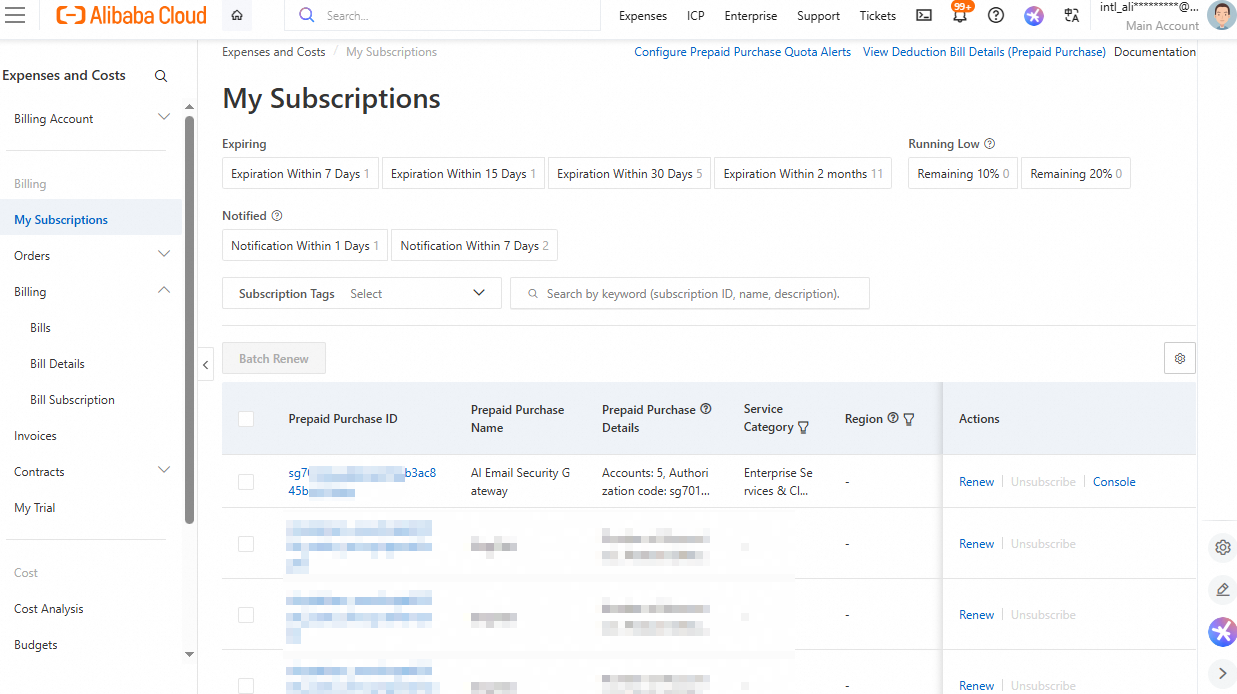Open the Cloud Shell terminal icon
Screen dimensions: 1237x694
924,15
